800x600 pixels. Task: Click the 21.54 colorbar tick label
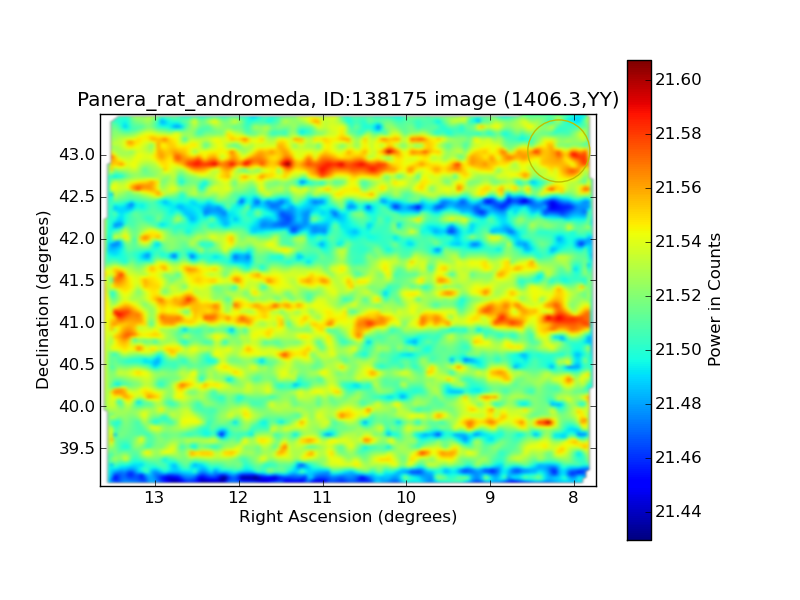coord(678,241)
